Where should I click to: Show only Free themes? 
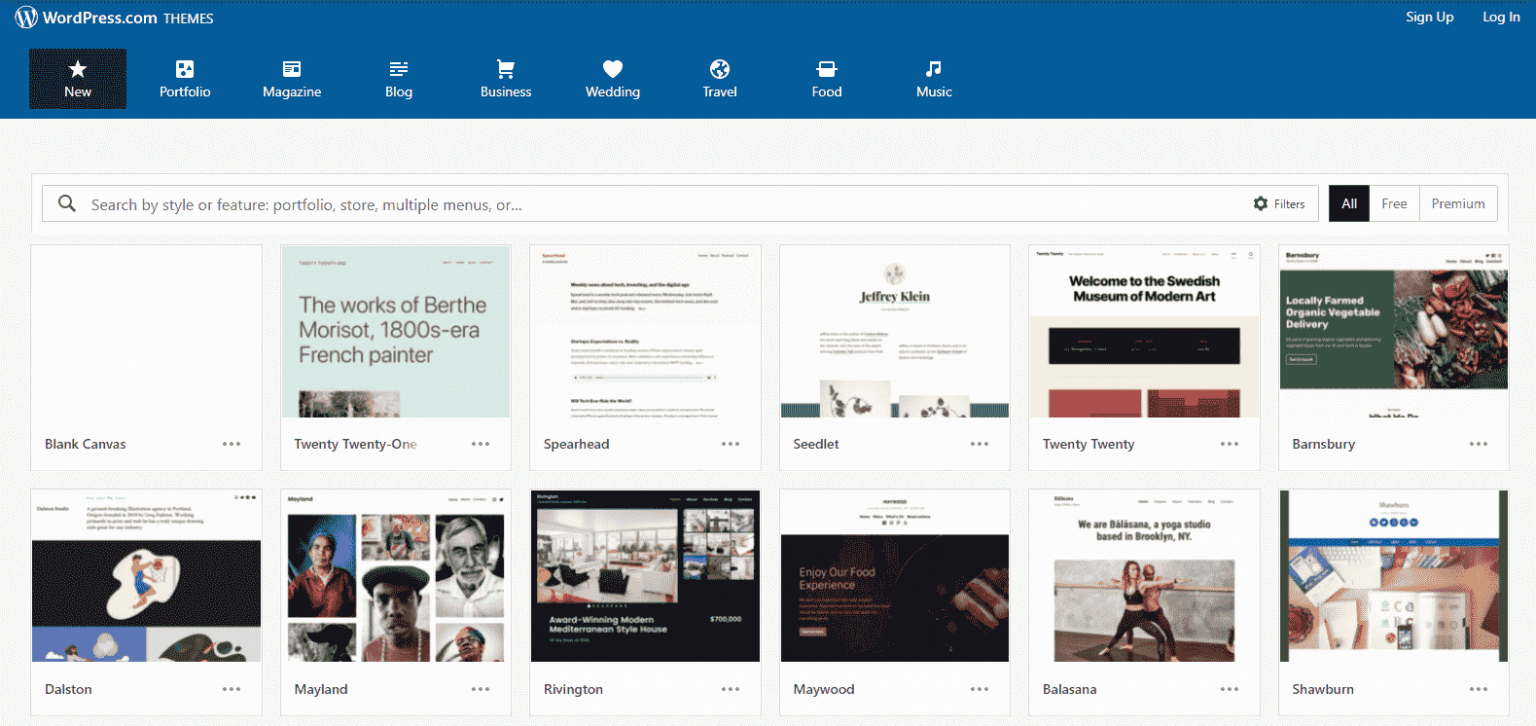[x=1394, y=203]
